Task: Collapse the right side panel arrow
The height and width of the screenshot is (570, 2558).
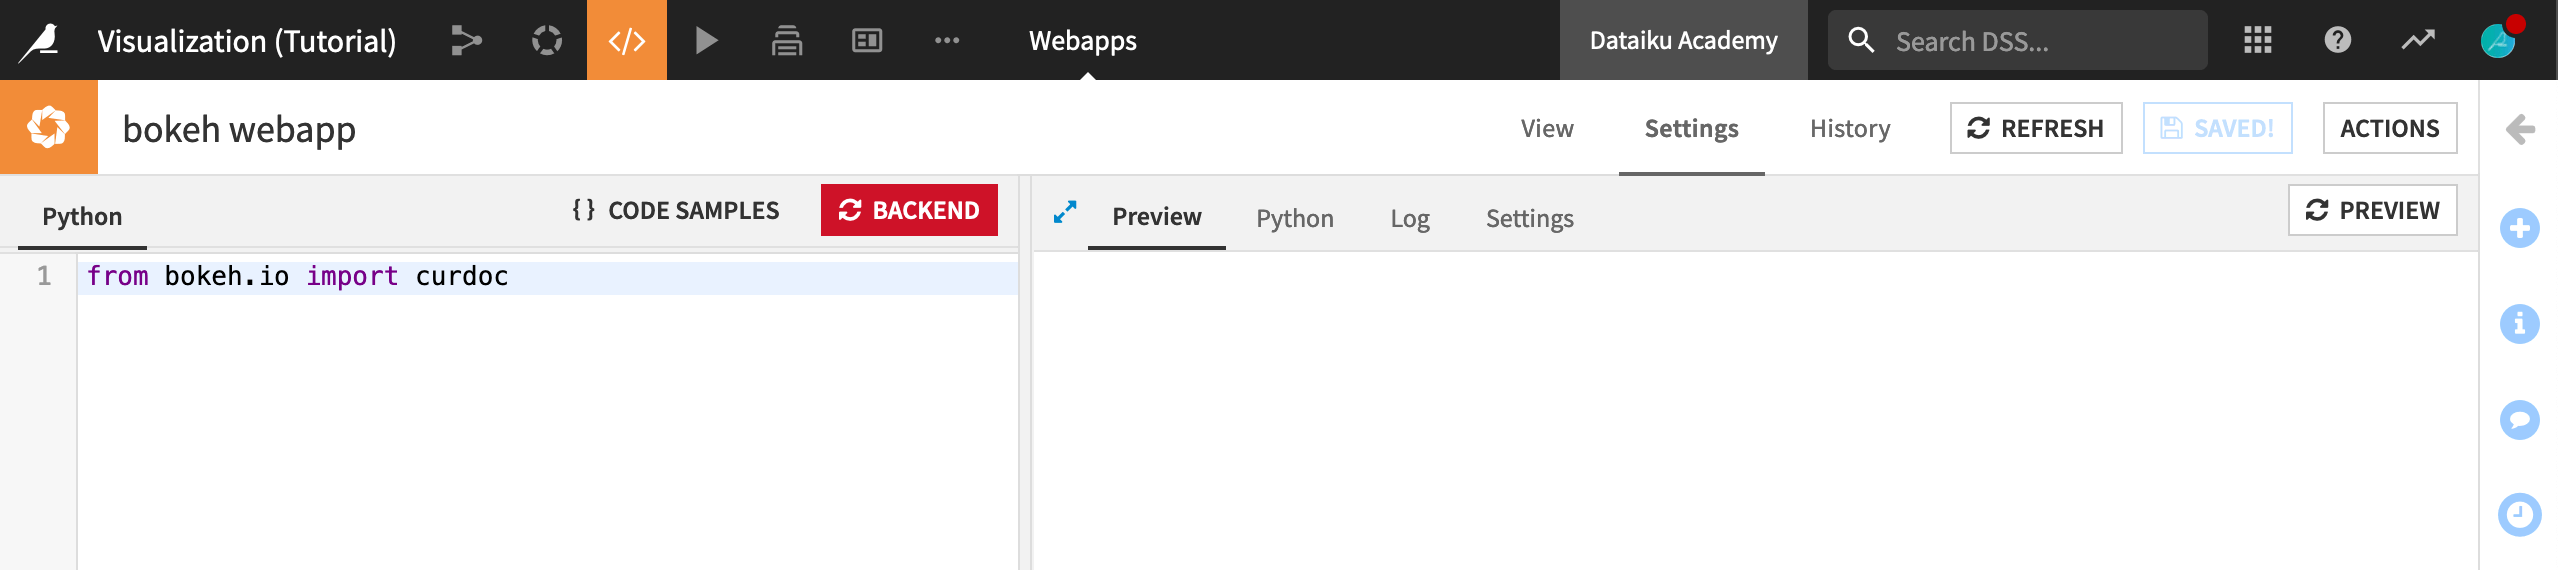Action: (x=2520, y=129)
